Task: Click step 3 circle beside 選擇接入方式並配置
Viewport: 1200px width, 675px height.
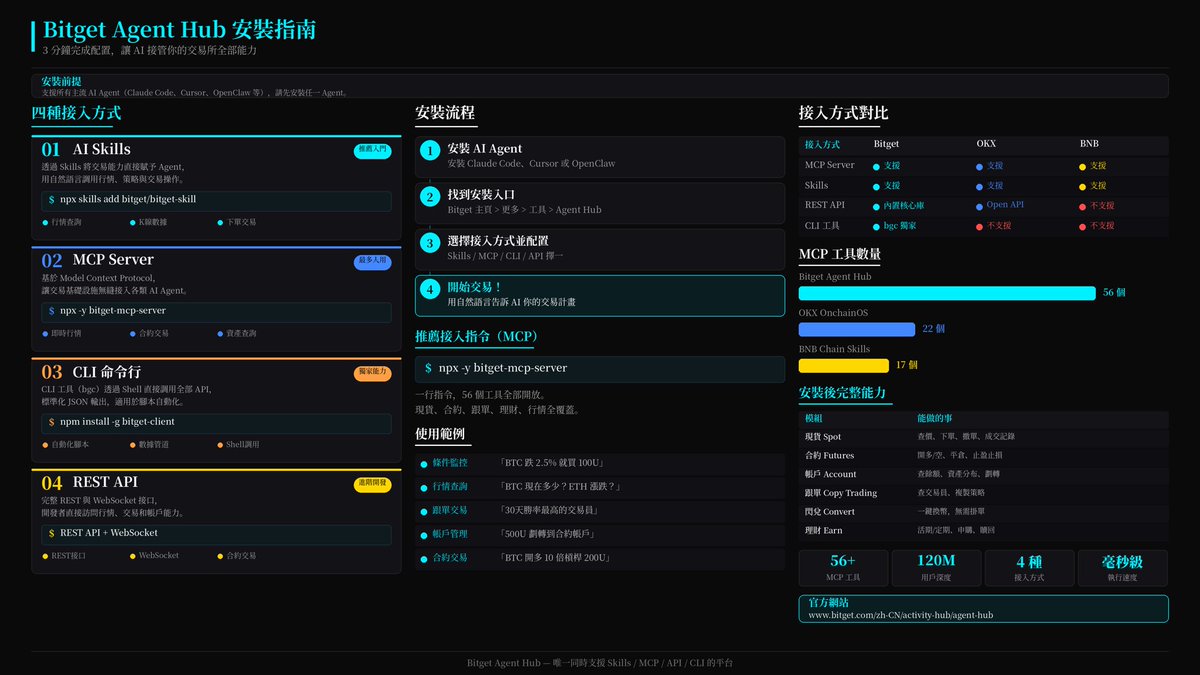Action: click(430, 243)
